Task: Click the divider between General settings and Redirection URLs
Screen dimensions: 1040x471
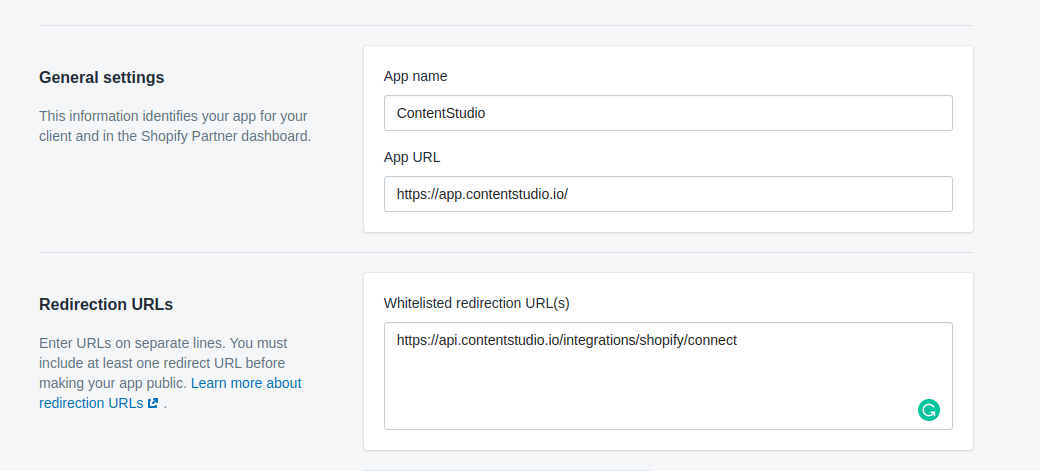Action: point(506,252)
